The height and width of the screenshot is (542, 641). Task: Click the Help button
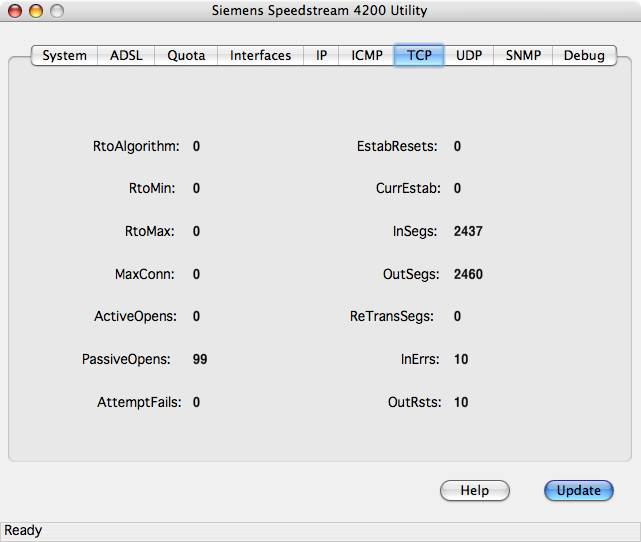click(475, 490)
